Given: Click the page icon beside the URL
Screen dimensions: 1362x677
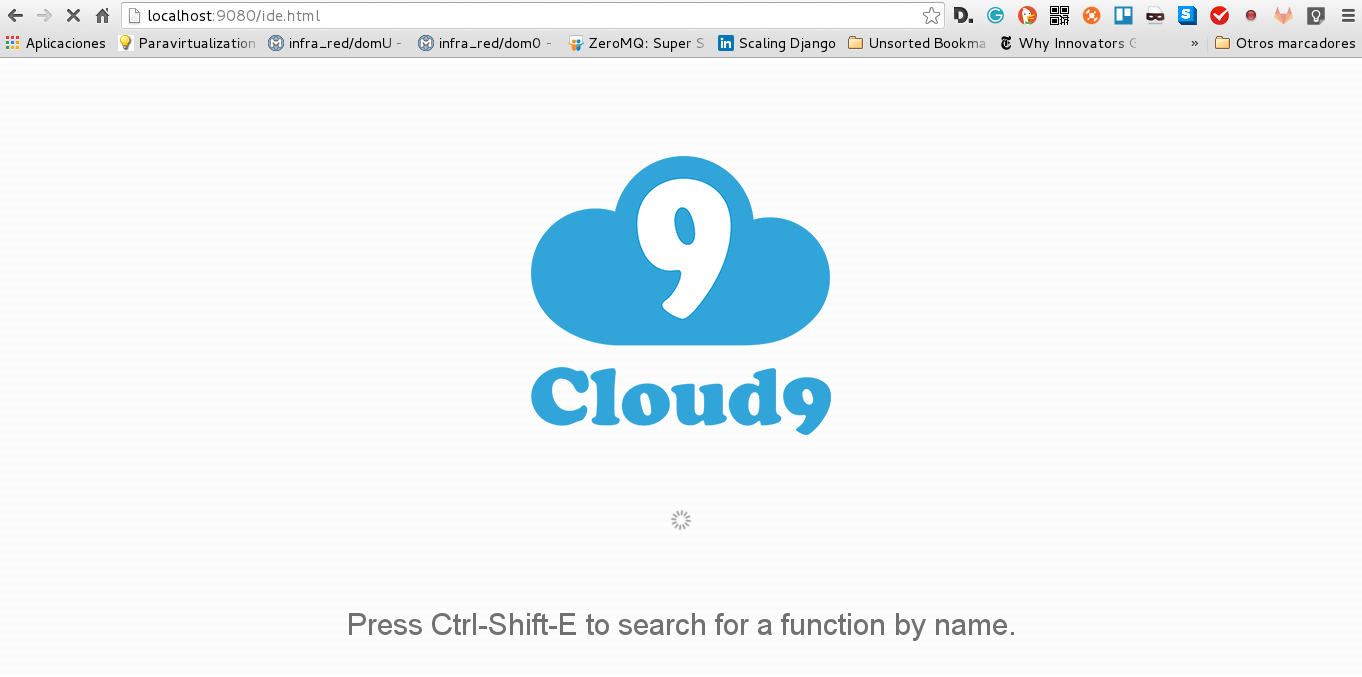Looking at the screenshot, I should (x=135, y=15).
